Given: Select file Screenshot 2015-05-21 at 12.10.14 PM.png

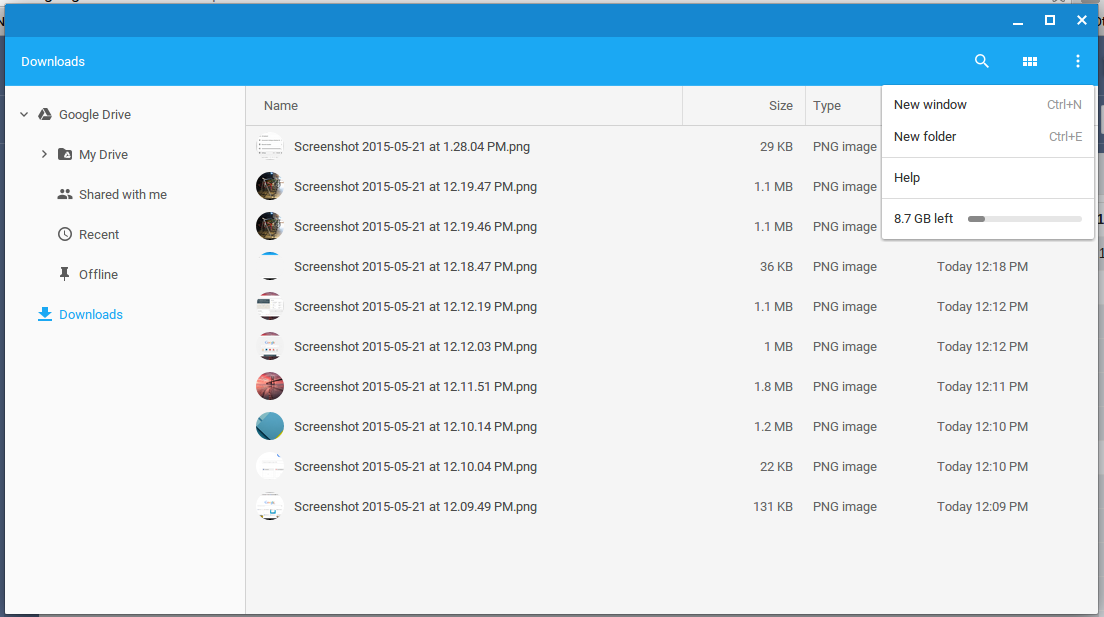Looking at the screenshot, I should (415, 427).
